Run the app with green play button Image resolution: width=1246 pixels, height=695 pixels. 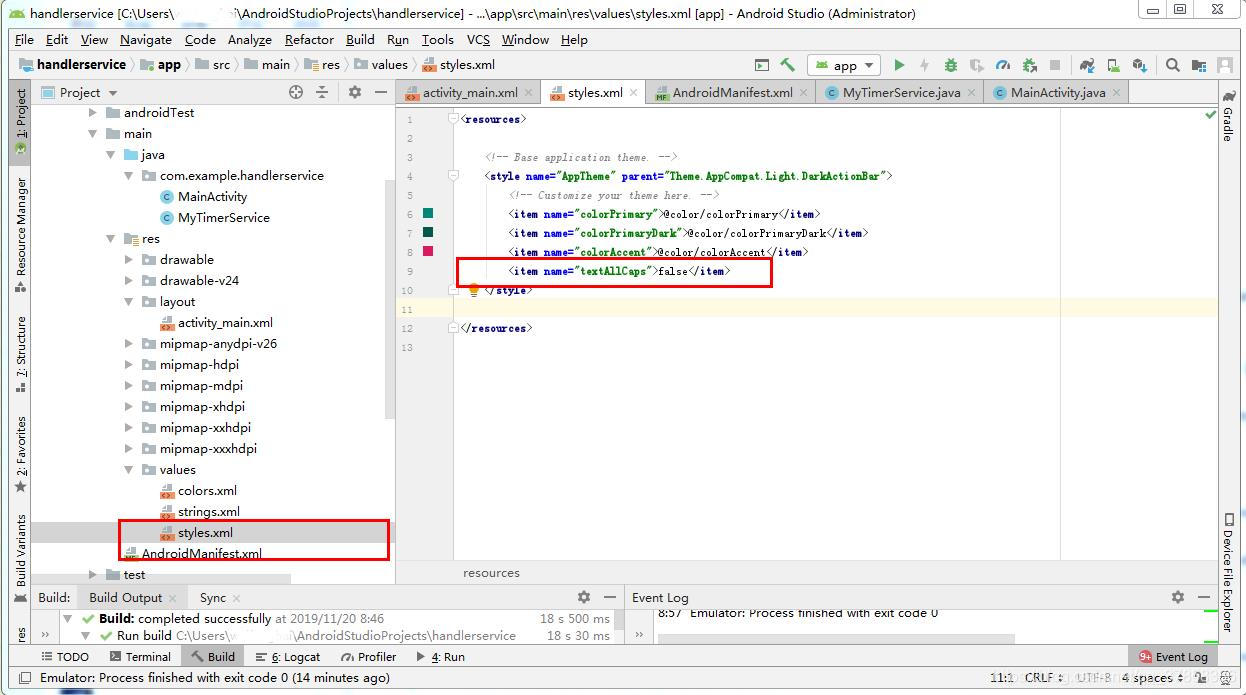[x=899, y=65]
